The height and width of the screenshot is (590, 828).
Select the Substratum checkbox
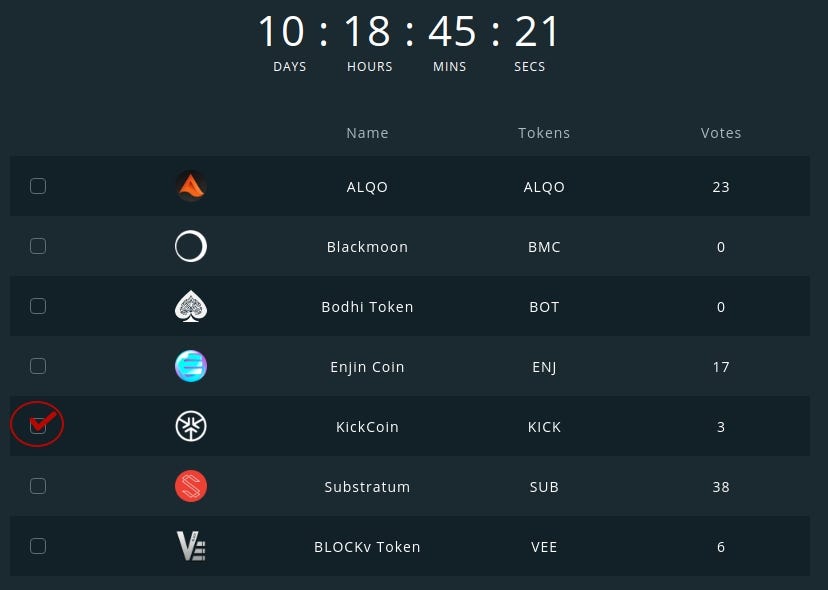38,486
